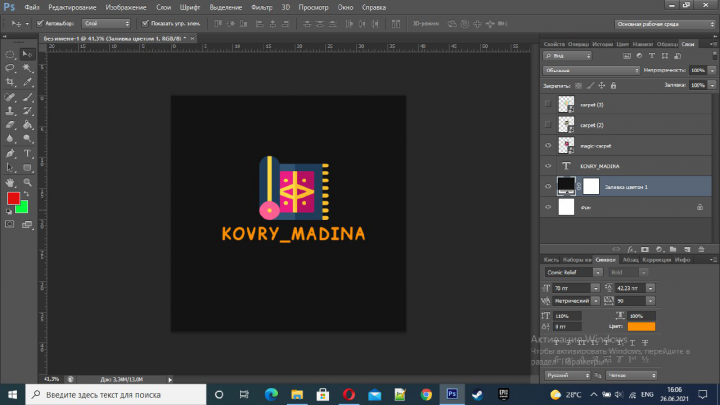The height and width of the screenshot is (405, 720).
Task: Open File Explorer from the taskbar
Action: coord(297,394)
